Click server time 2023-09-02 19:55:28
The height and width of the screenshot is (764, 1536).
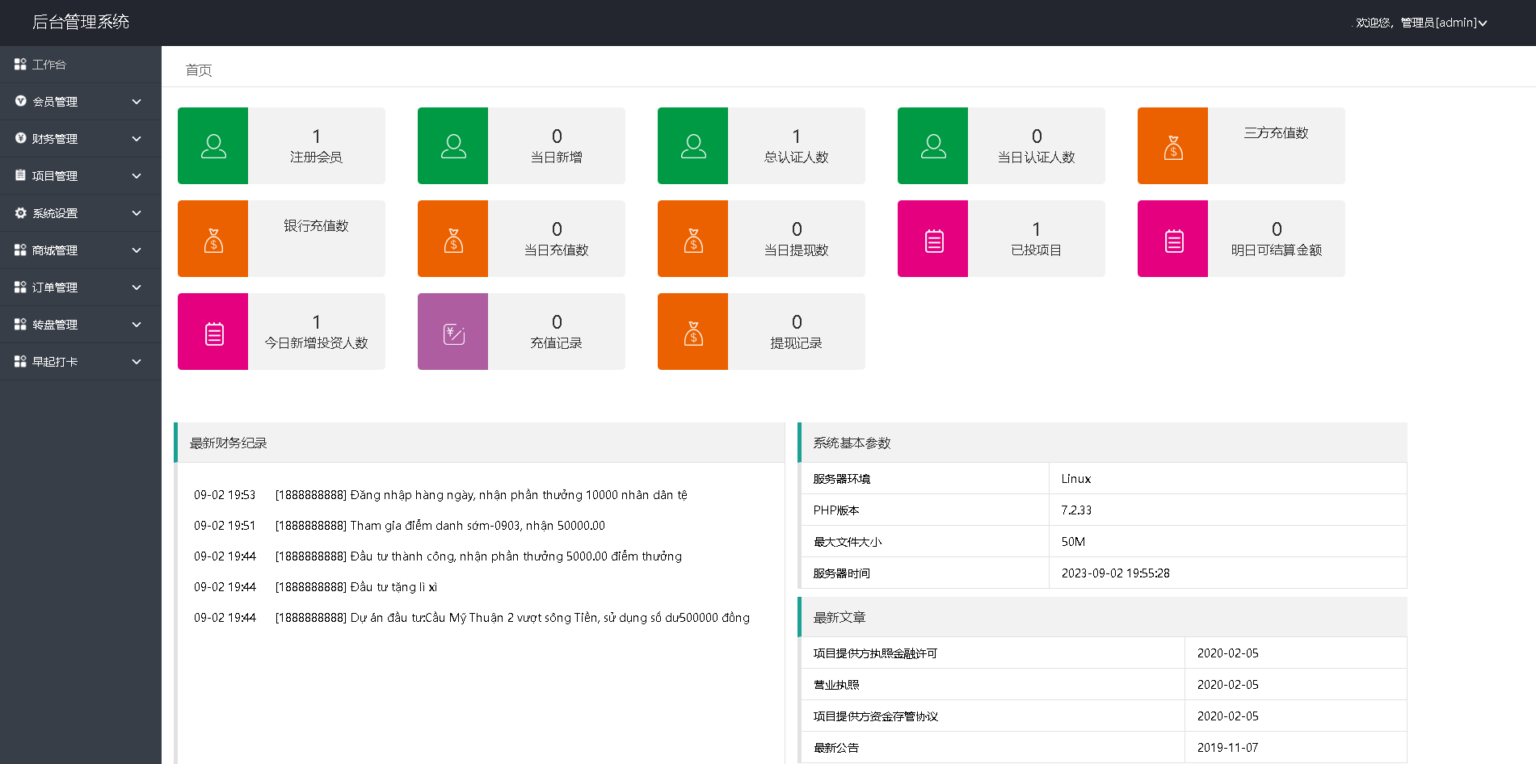[x=1115, y=573]
